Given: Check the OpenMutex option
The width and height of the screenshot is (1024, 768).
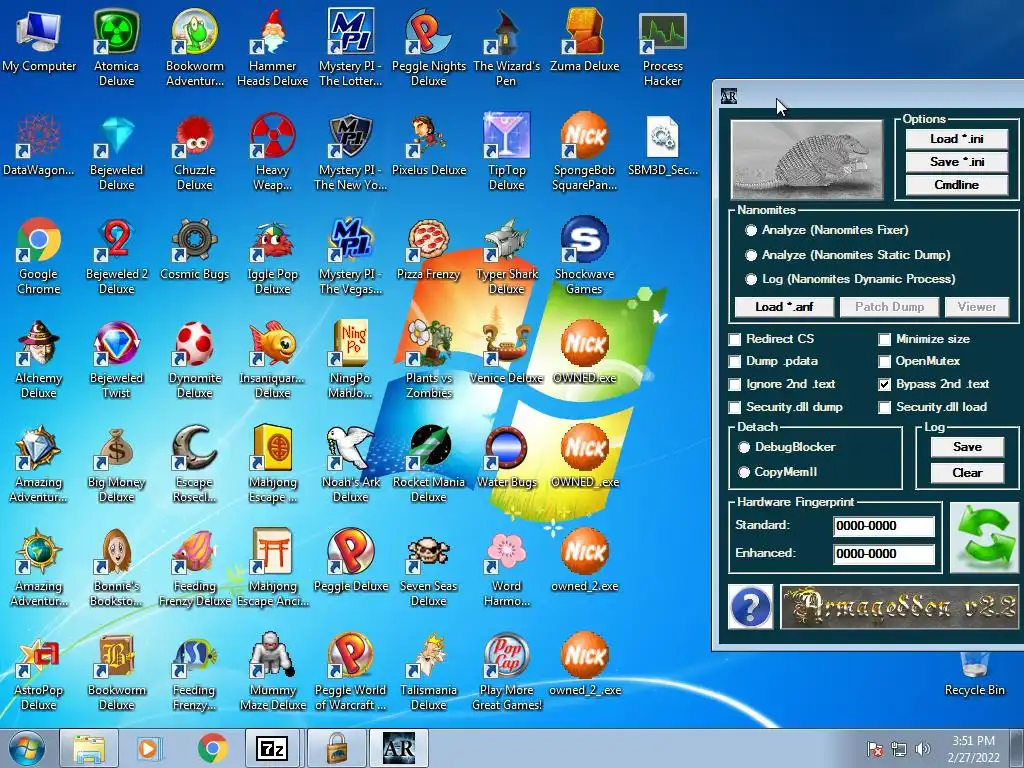Looking at the screenshot, I should tap(885, 362).
